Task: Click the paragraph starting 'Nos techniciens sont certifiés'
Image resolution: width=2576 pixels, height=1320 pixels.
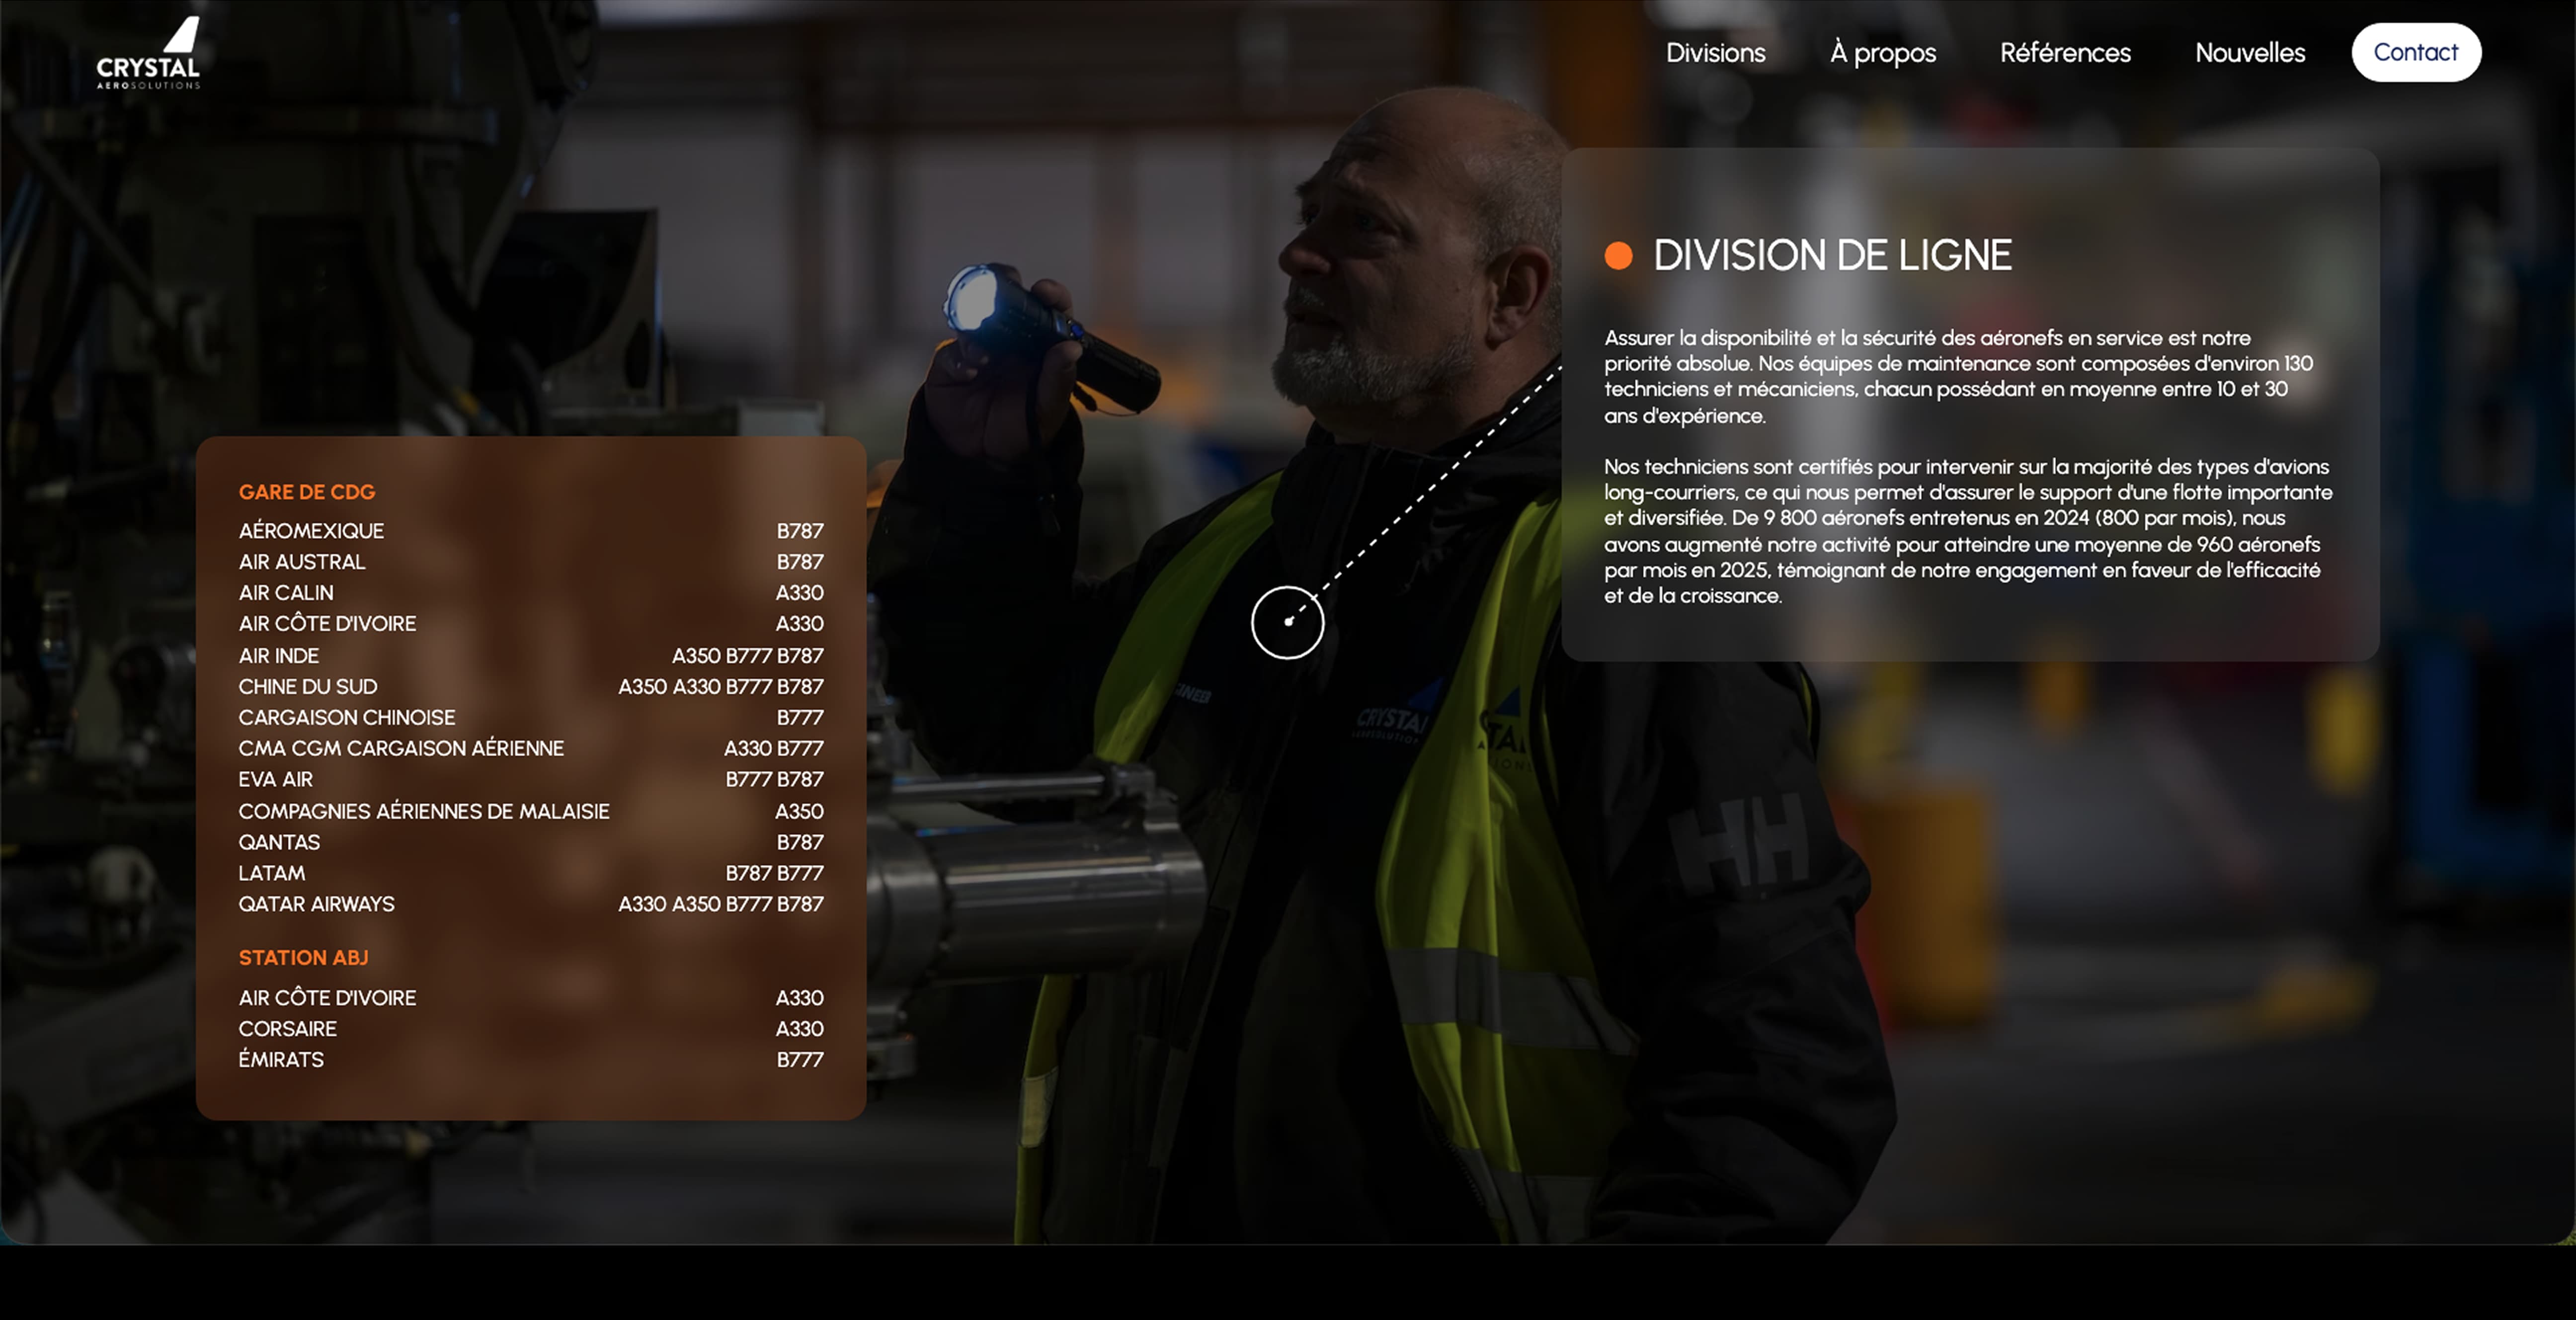Action: (x=1968, y=531)
